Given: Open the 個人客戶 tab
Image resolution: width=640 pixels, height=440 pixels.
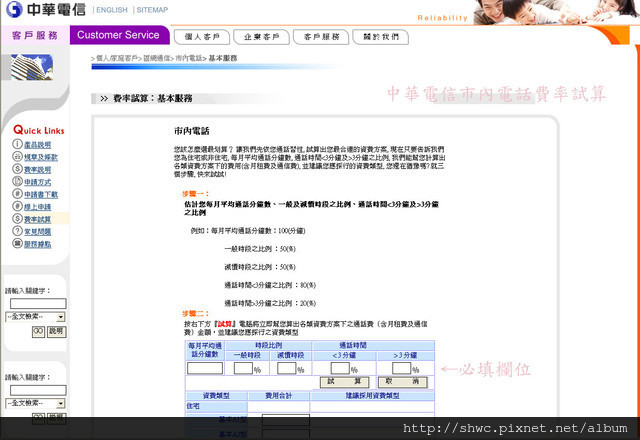Looking at the screenshot, I should [202, 37].
